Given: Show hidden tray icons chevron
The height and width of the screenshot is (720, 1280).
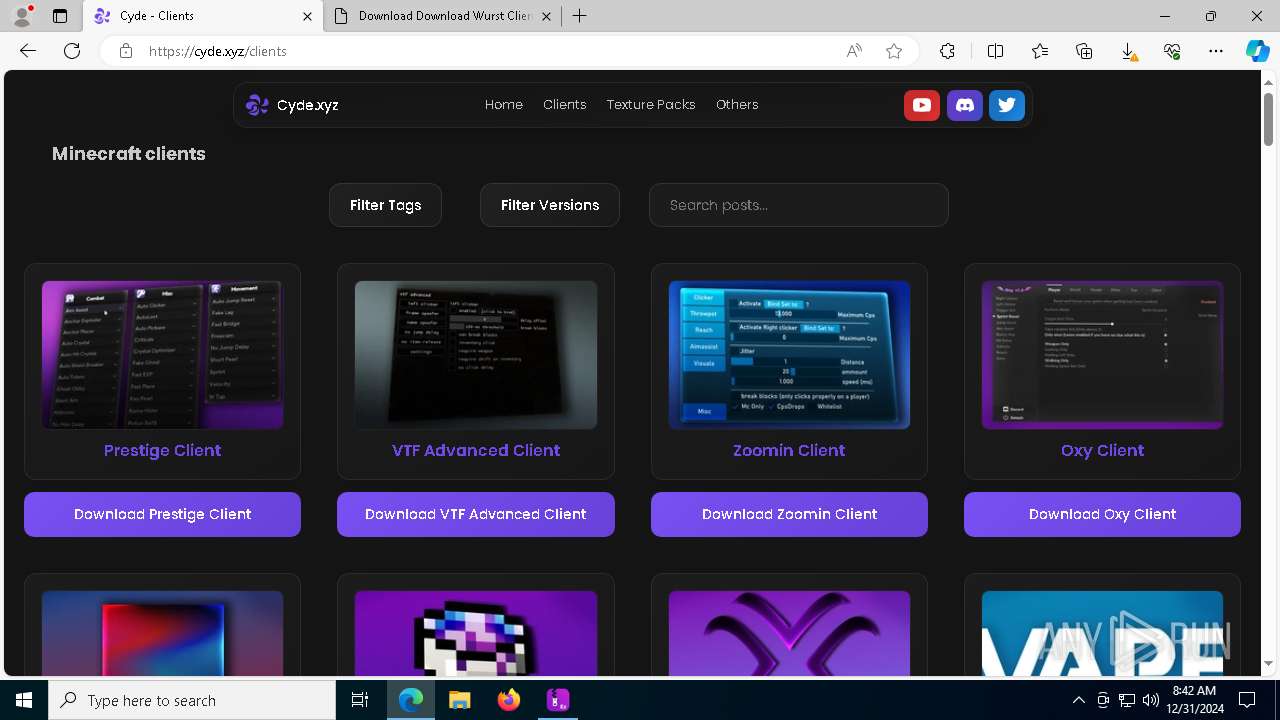Looking at the screenshot, I should [x=1079, y=700].
